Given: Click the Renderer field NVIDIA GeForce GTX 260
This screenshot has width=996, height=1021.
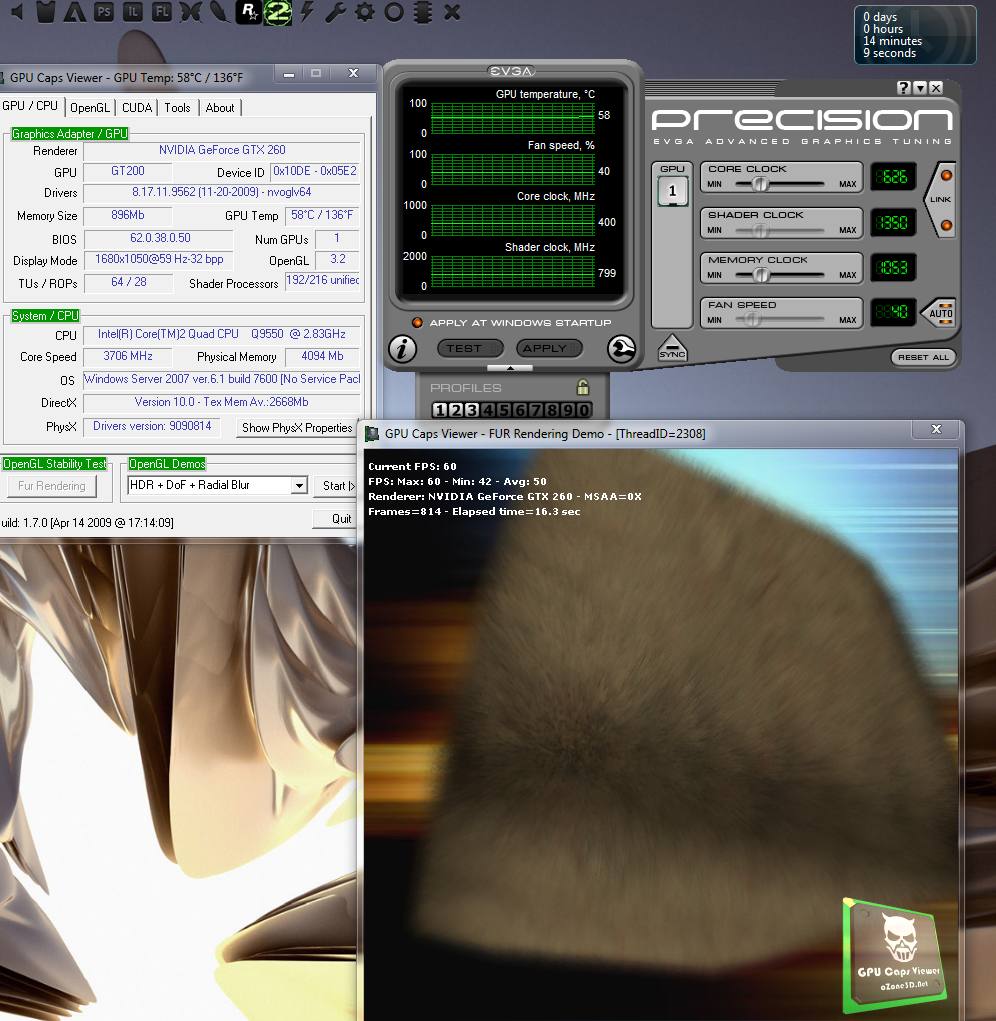Looking at the screenshot, I should click(x=222, y=150).
